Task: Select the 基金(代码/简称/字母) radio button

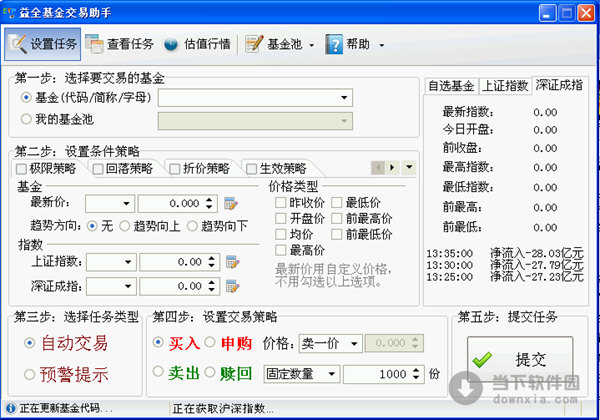Action: 26,98
